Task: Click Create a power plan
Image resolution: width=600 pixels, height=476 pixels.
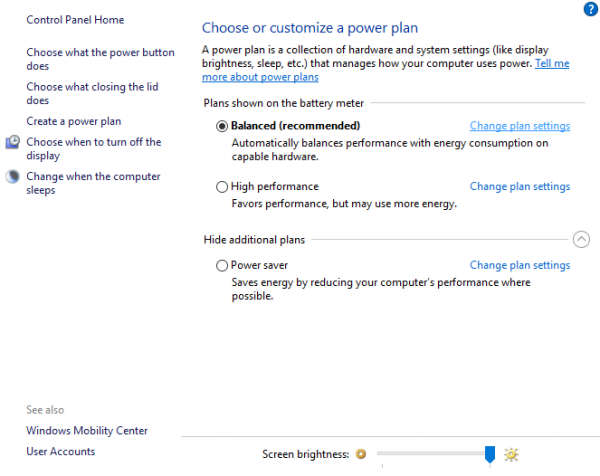Action: pos(74,122)
